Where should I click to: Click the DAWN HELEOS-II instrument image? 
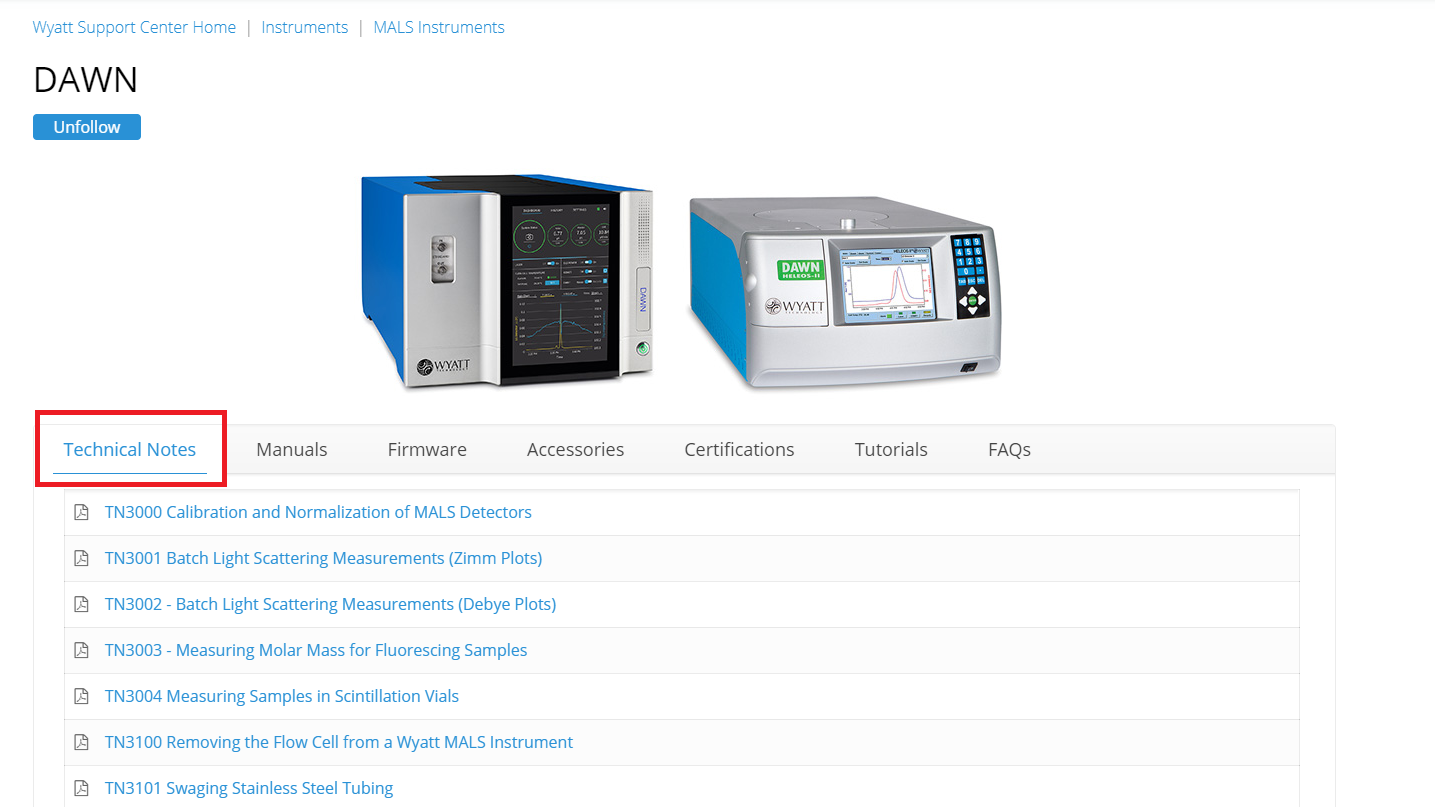pos(845,290)
